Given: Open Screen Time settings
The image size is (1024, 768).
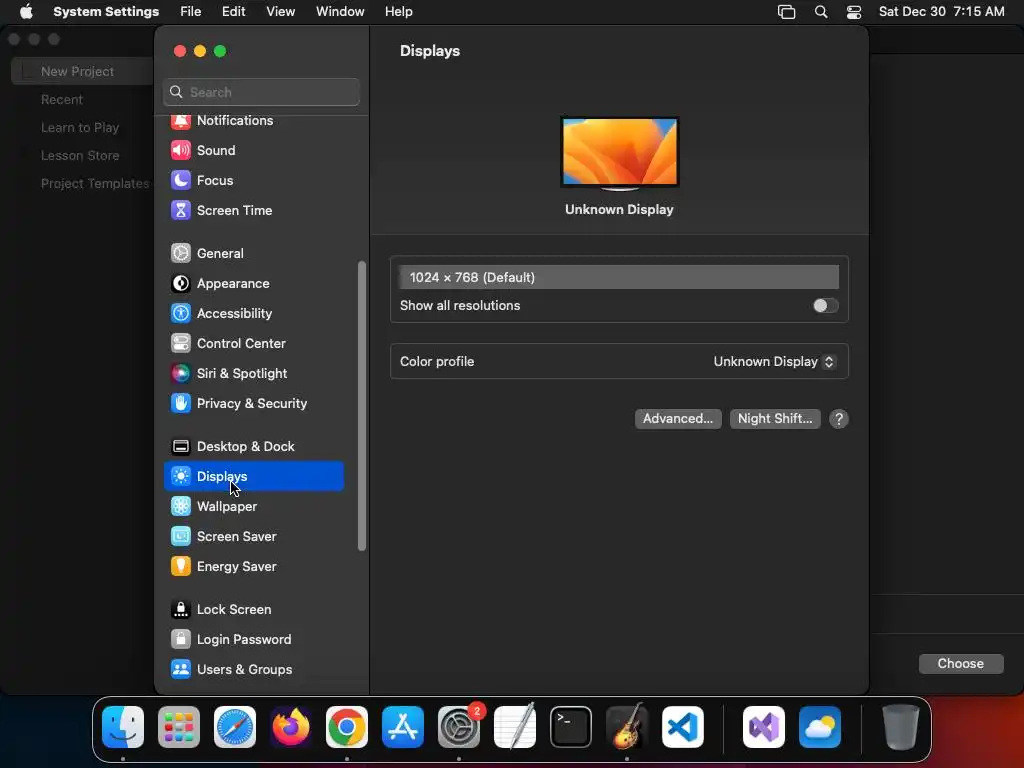Looking at the screenshot, I should point(253,210).
